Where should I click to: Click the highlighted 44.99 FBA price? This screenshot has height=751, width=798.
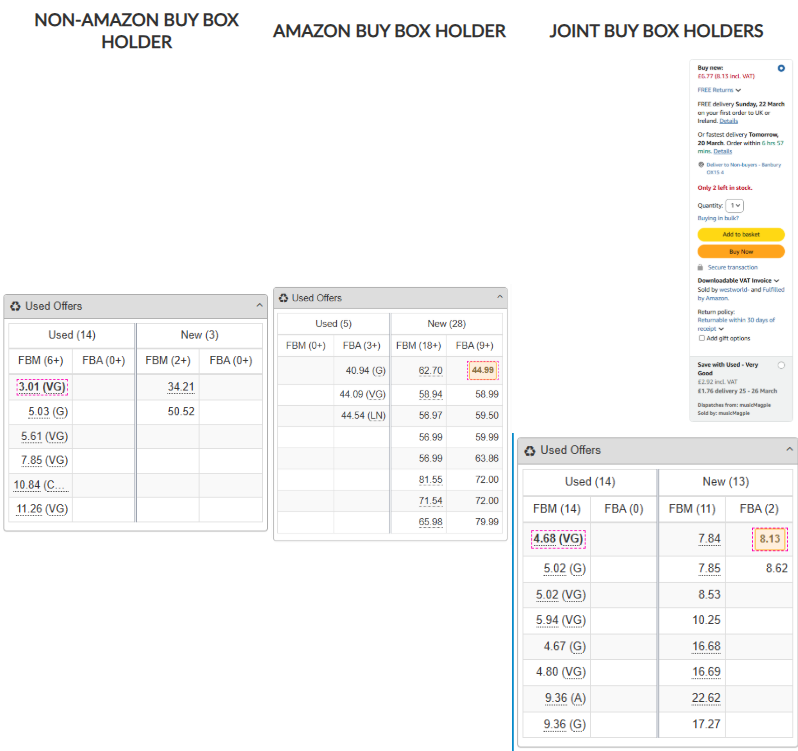pos(482,370)
